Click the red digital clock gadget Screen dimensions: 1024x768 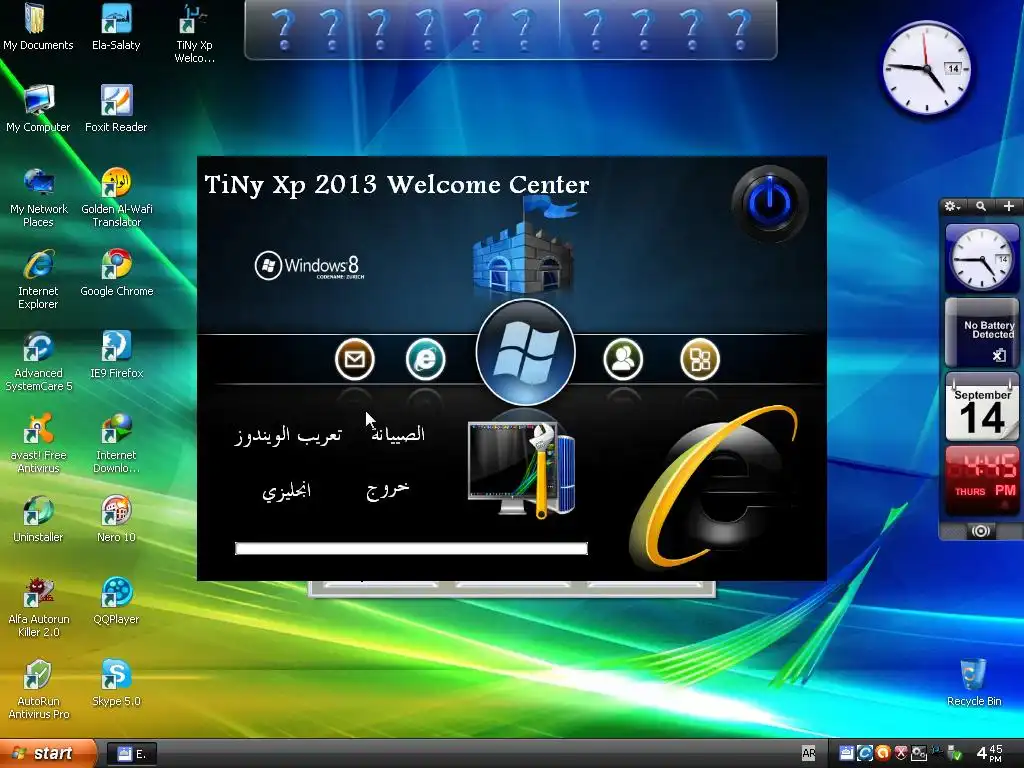click(x=982, y=479)
